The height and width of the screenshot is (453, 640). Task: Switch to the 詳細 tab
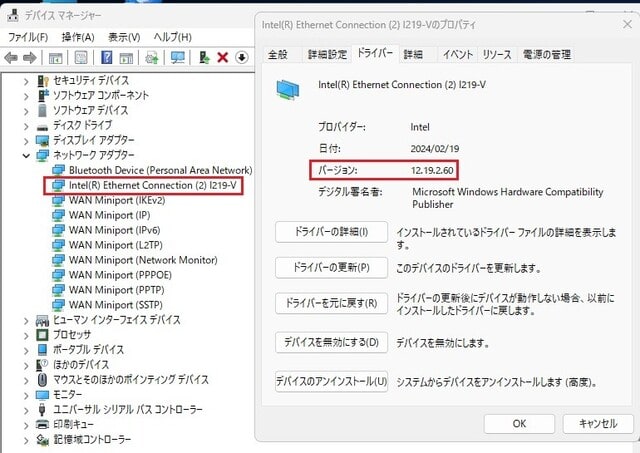coord(413,54)
